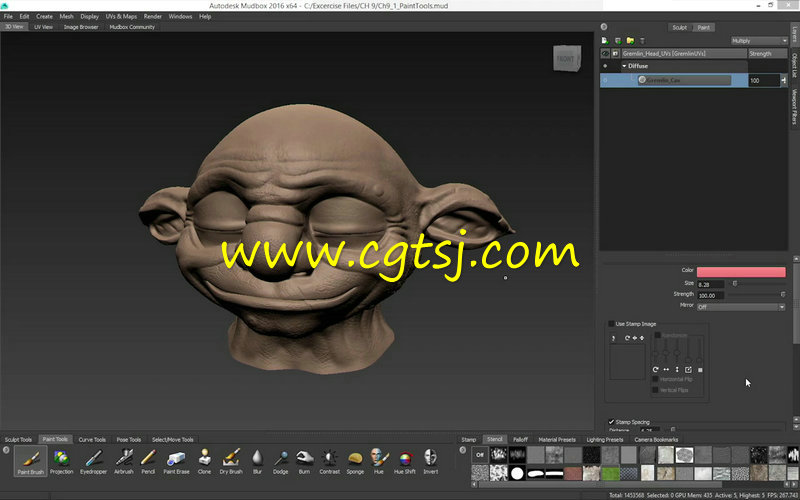Toggle Gremlin_Cav layer visibility dot
Screen dimensions: 800x500
click(x=605, y=80)
